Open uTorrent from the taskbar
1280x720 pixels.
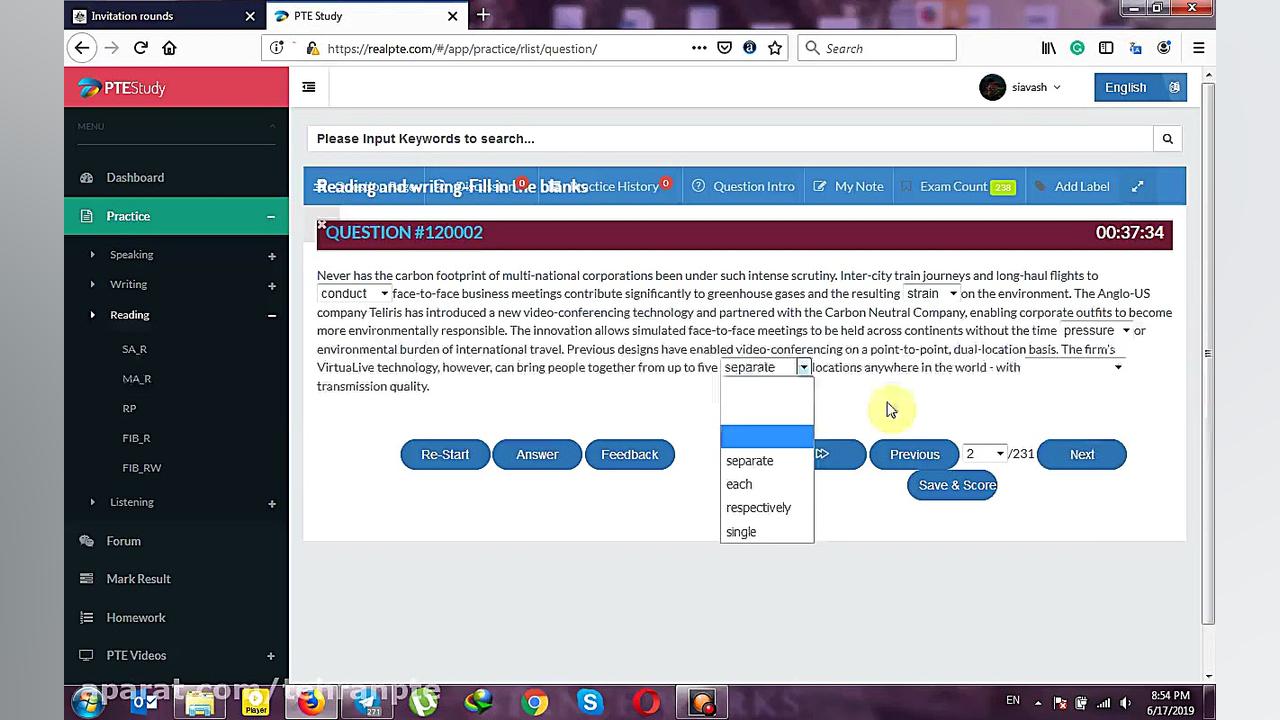point(423,703)
